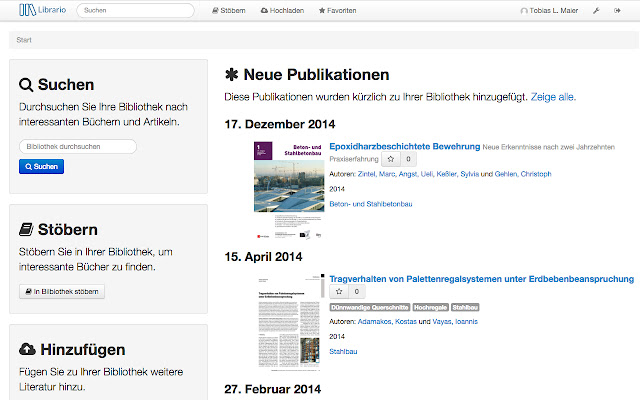The width and height of the screenshot is (640, 400).
Task: Select the Hochregale tag
Action: coord(431,307)
